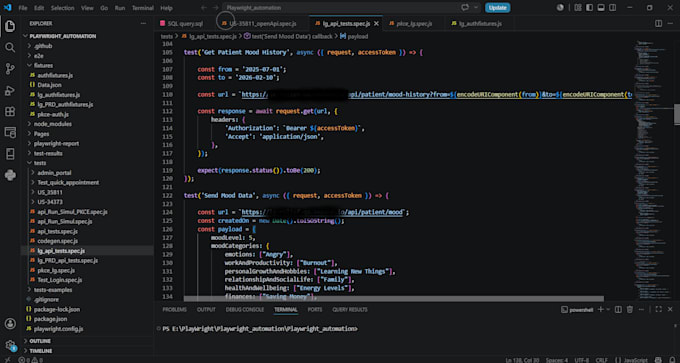
Task: Show the PROBLEMS panel tab
Action: (174, 310)
